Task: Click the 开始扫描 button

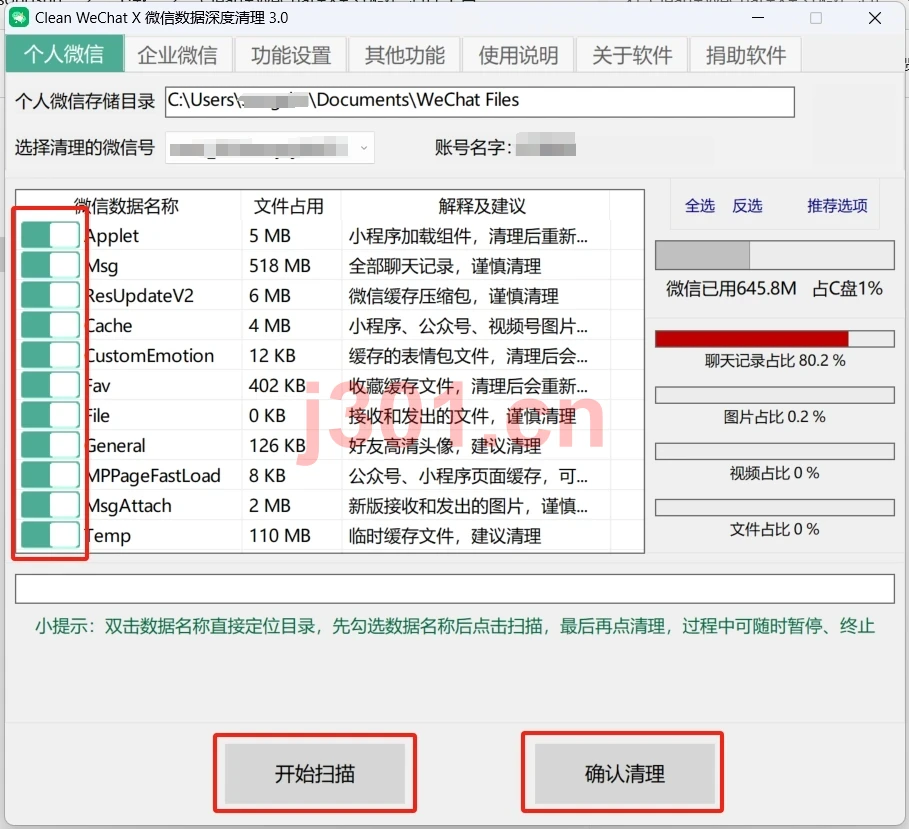Action: pyautogui.click(x=315, y=773)
